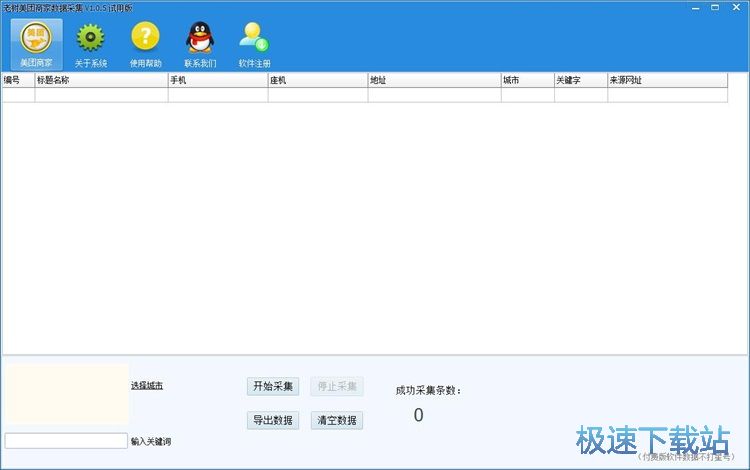Sort by the 座机 column header
Viewport: 750px width, 470px height.
318,80
